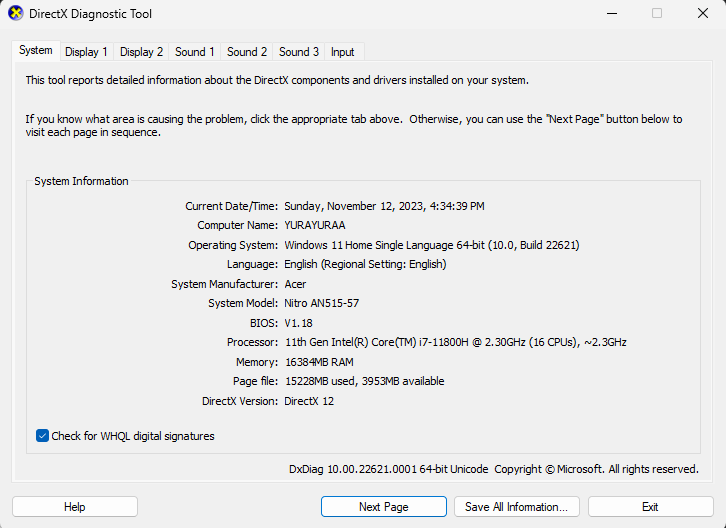Switch to the Display 1 tab
Screen dimensions: 726x528
(x=86, y=52)
